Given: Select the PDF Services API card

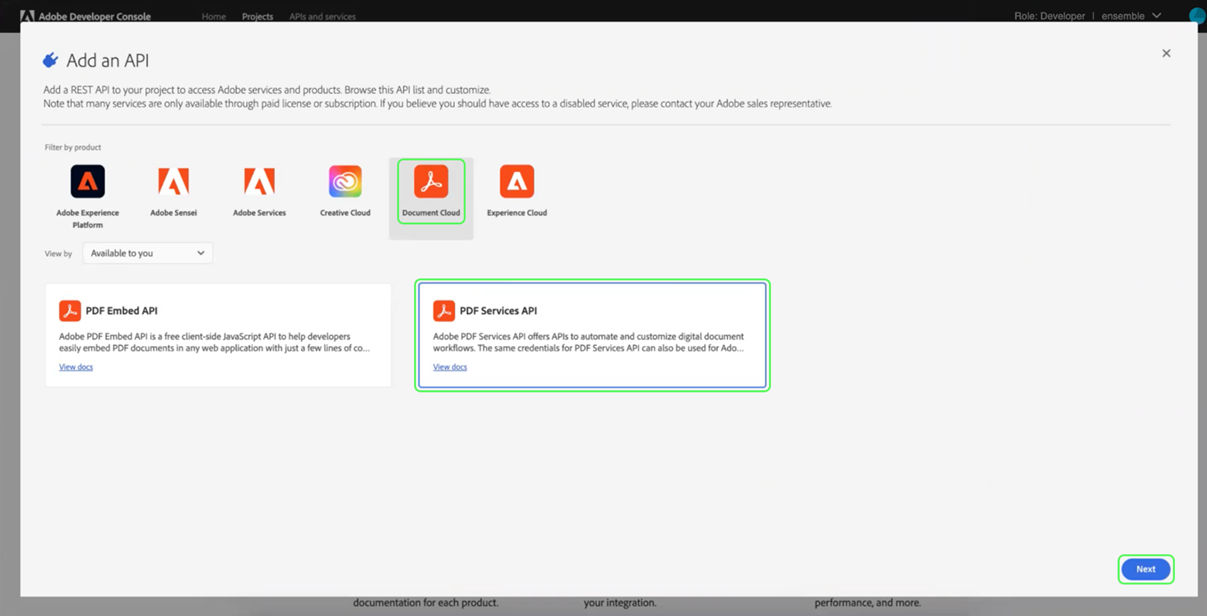Looking at the screenshot, I should tap(592, 335).
